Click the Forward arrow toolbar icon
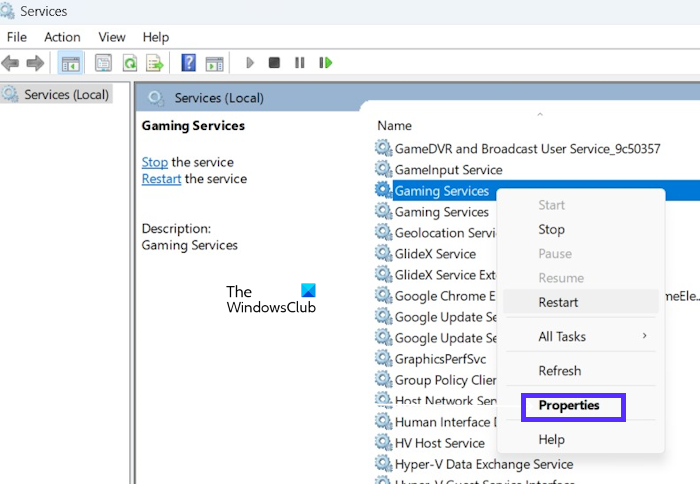The height and width of the screenshot is (484, 700). (x=35, y=63)
